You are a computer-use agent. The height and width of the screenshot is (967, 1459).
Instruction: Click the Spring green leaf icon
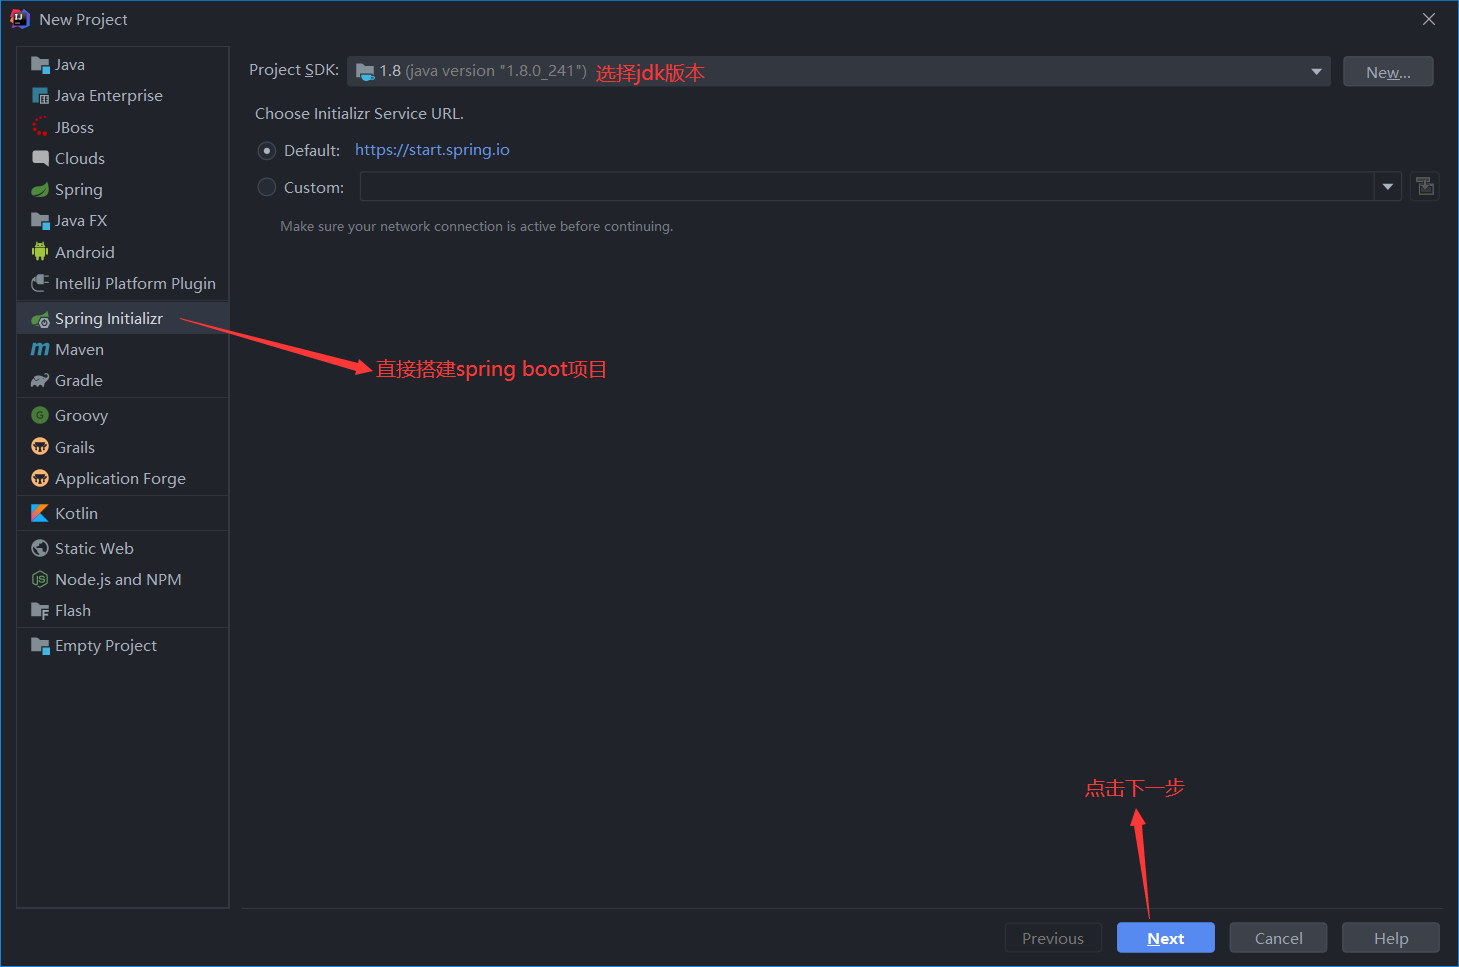[40, 190]
